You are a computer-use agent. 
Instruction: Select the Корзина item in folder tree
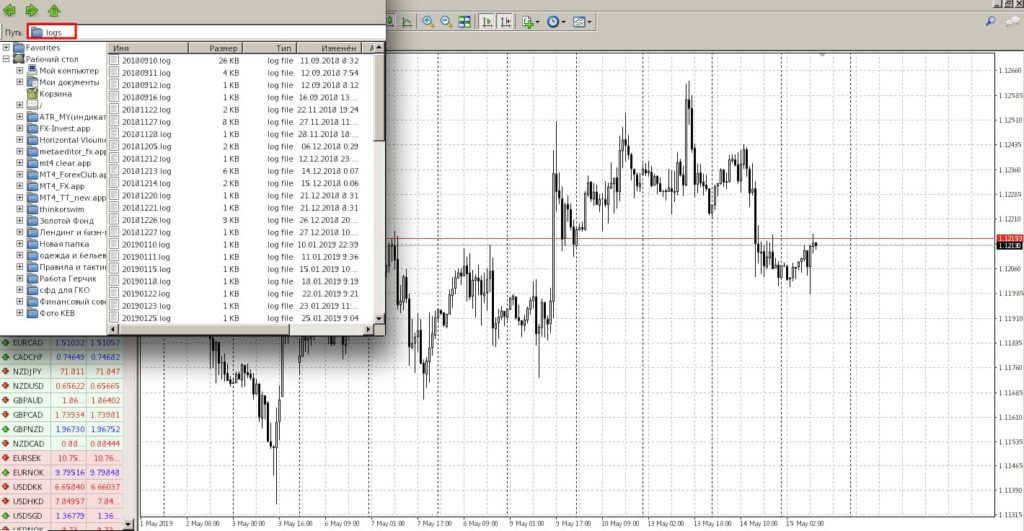[55, 94]
